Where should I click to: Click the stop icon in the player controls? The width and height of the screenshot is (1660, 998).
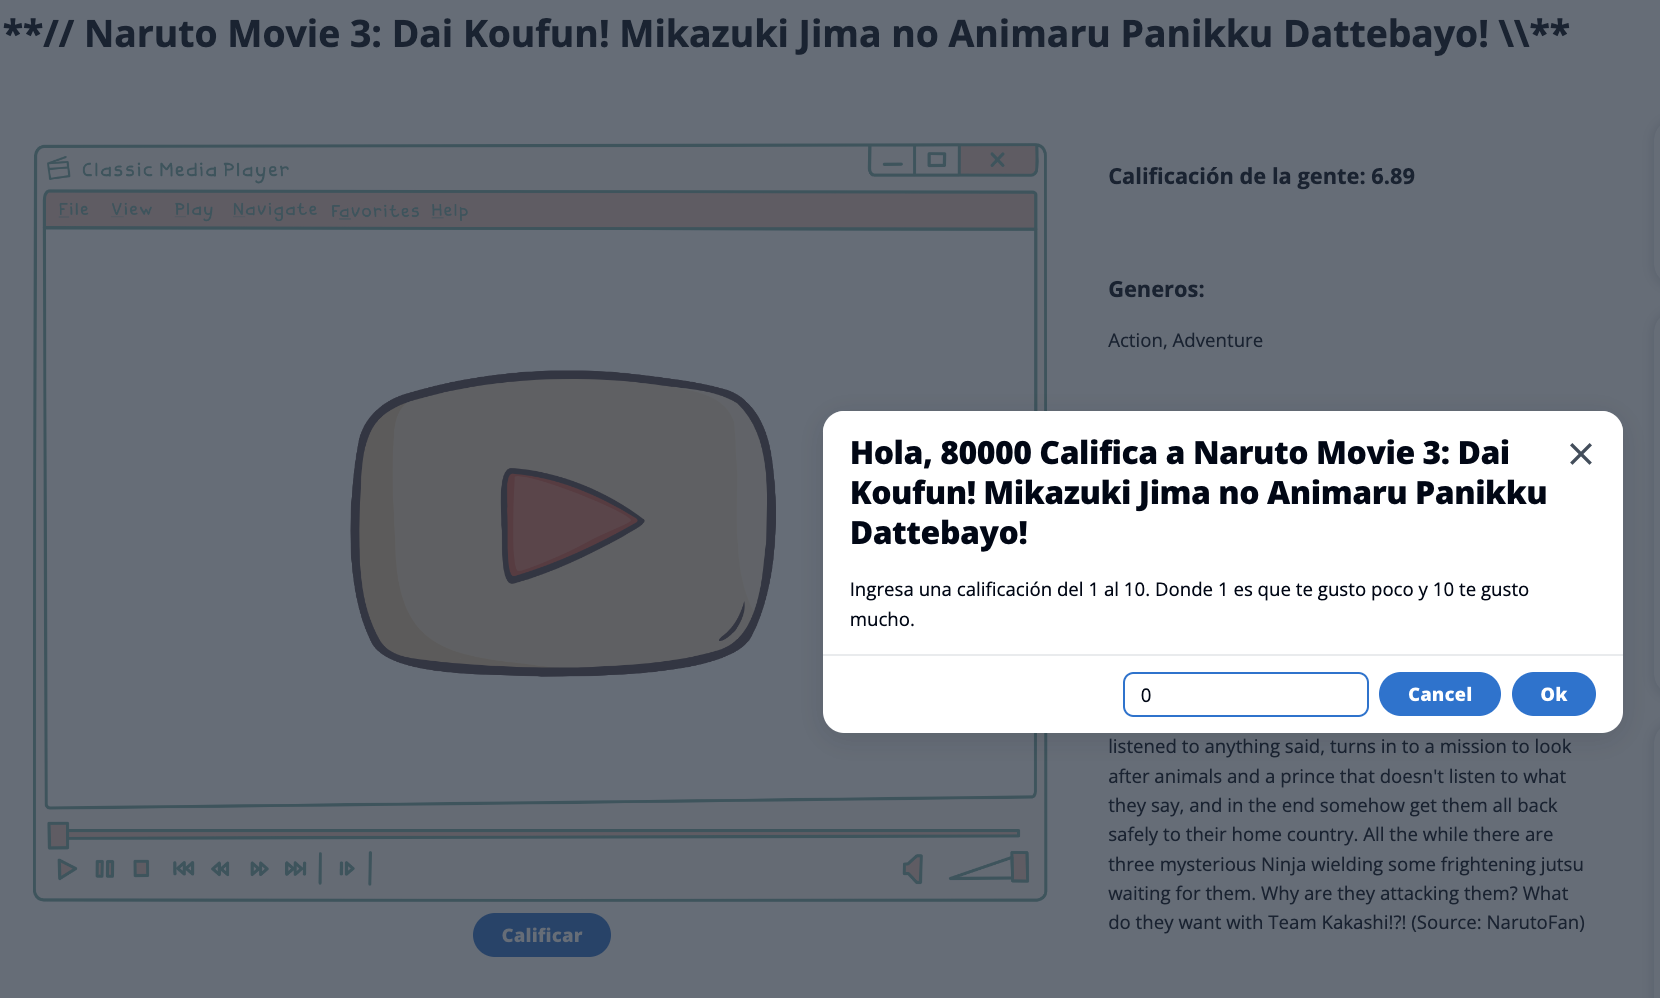pyautogui.click(x=141, y=868)
